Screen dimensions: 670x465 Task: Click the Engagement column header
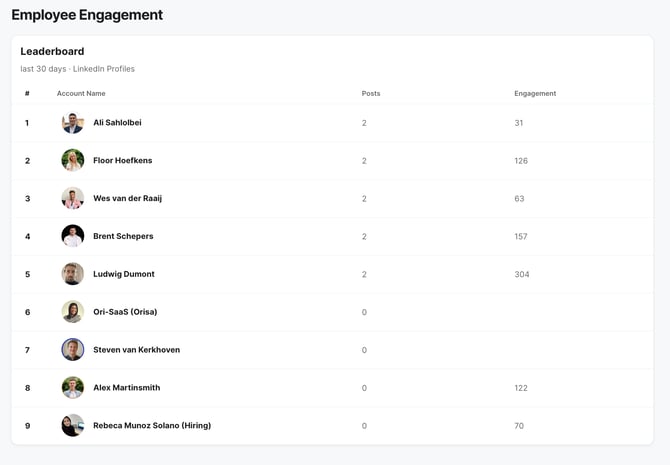click(535, 94)
